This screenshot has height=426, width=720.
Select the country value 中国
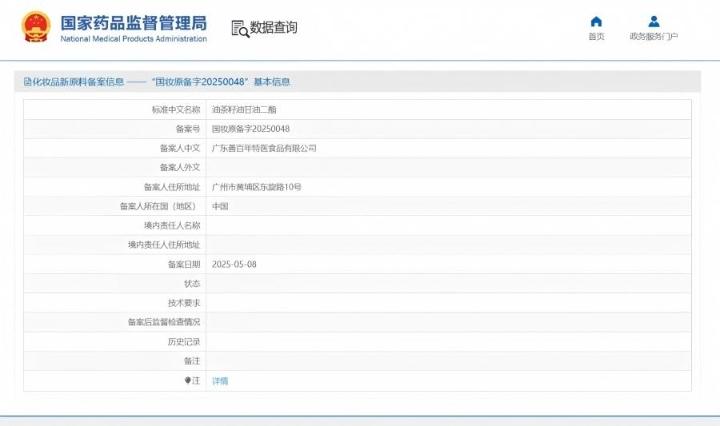tap(220, 206)
